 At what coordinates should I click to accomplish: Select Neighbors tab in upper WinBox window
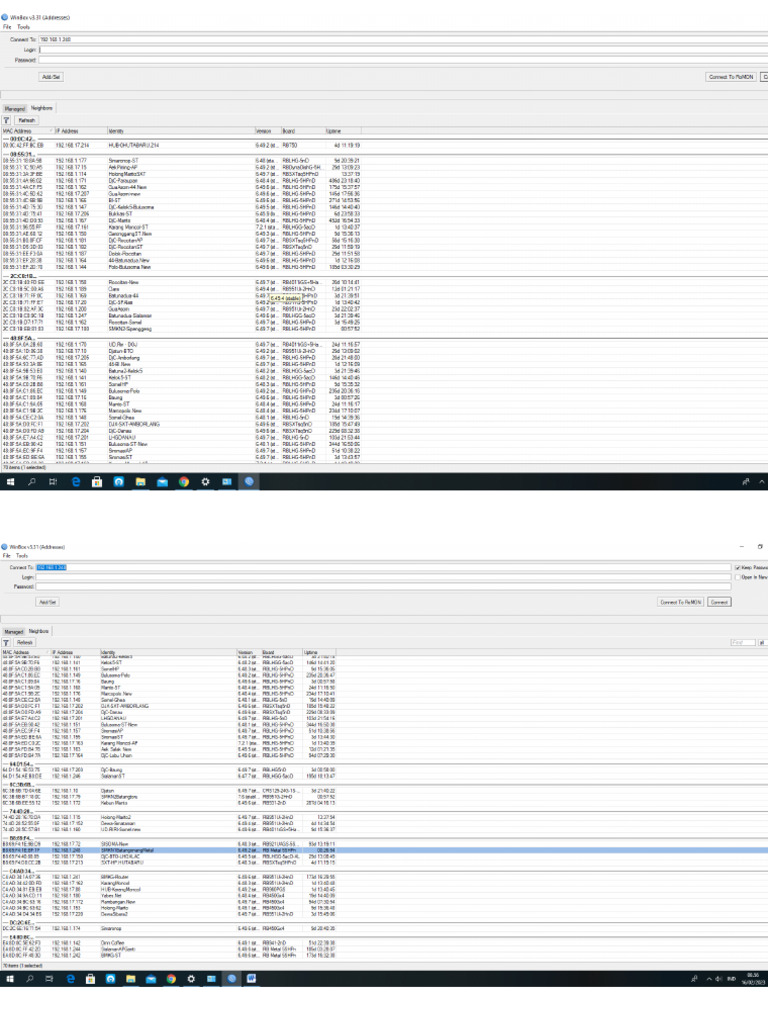coord(42,108)
